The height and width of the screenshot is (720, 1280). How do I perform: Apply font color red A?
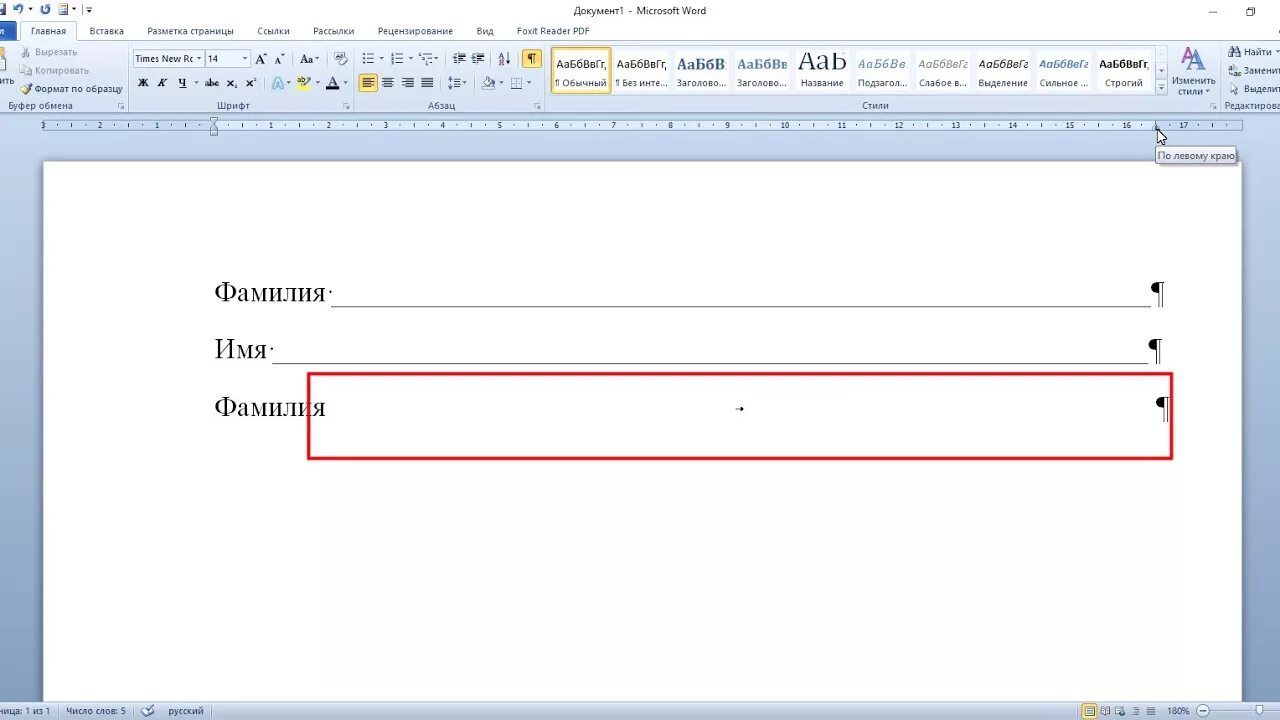(332, 83)
